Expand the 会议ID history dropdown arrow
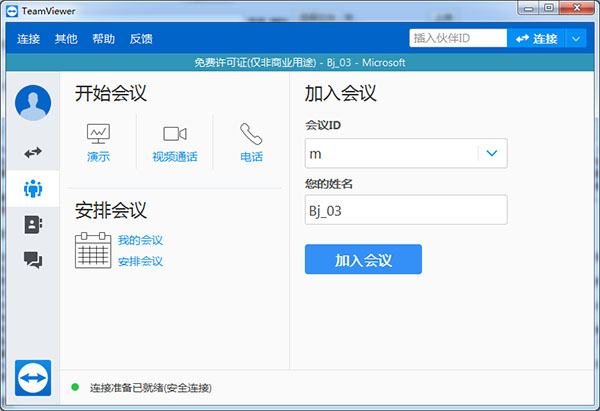The width and height of the screenshot is (600, 411). pyautogui.click(x=492, y=153)
